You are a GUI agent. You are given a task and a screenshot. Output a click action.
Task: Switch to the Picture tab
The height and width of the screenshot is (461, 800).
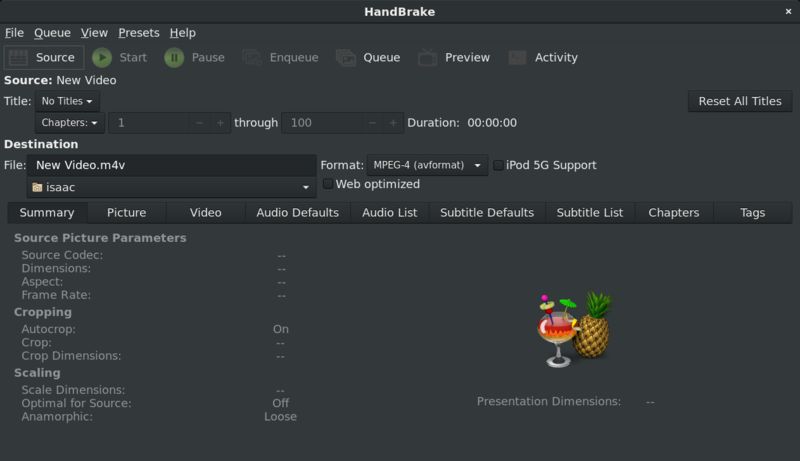pos(127,213)
